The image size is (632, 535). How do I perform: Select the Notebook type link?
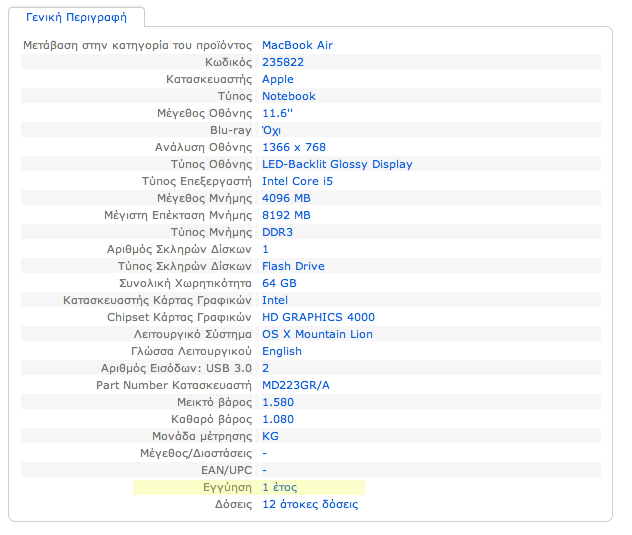click(x=289, y=96)
